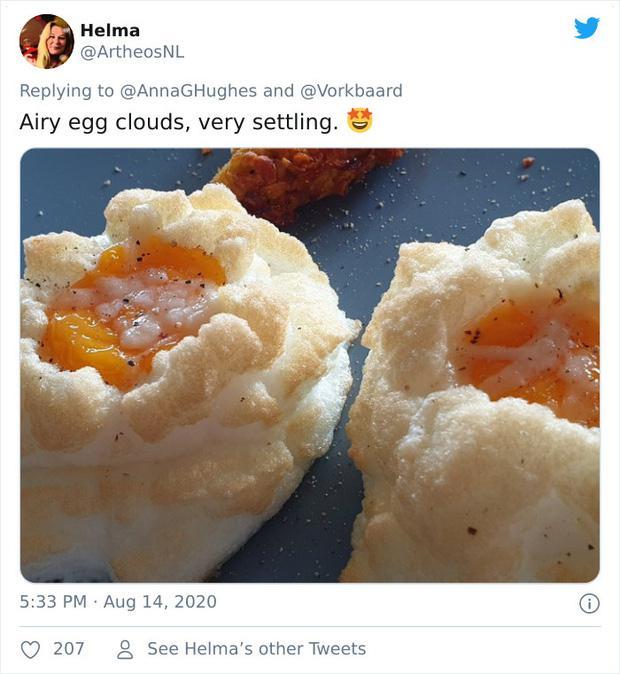See Helma's other Tweets
620x674 pixels.
(256, 649)
